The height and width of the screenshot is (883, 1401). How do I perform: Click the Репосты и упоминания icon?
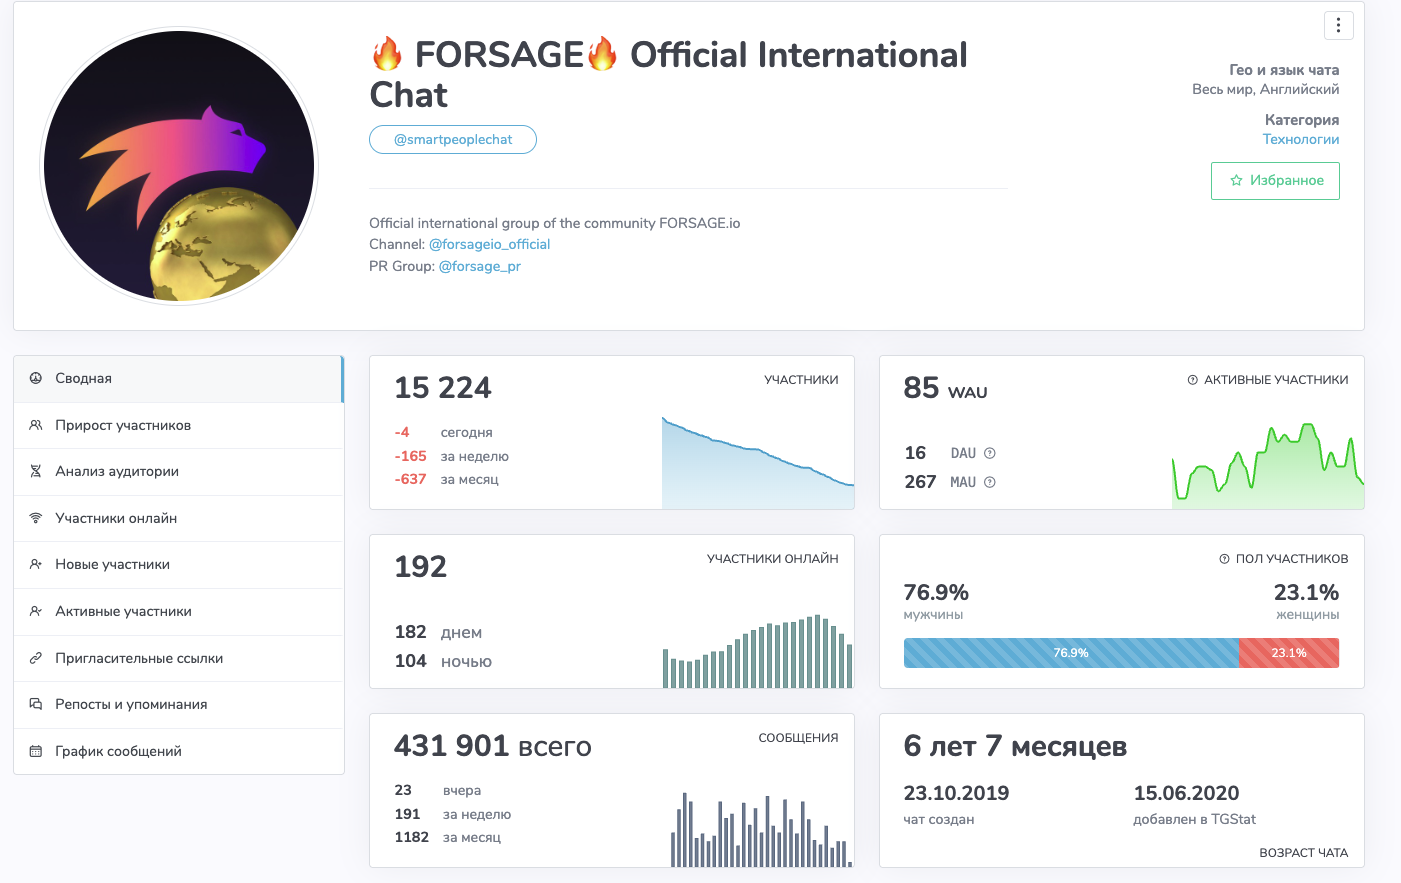click(36, 704)
